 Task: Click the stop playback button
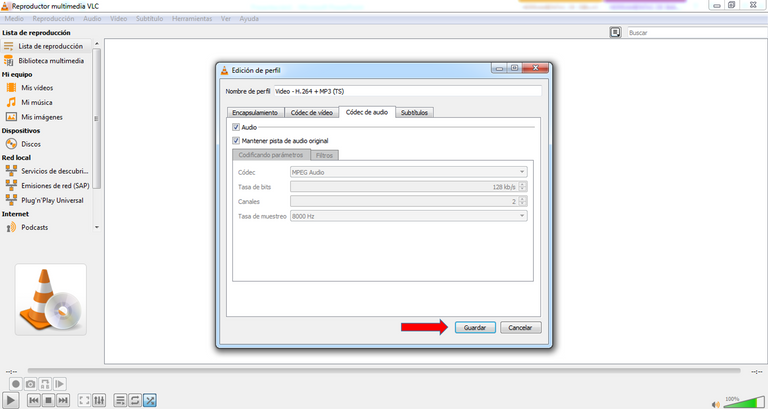(x=48, y=400)
